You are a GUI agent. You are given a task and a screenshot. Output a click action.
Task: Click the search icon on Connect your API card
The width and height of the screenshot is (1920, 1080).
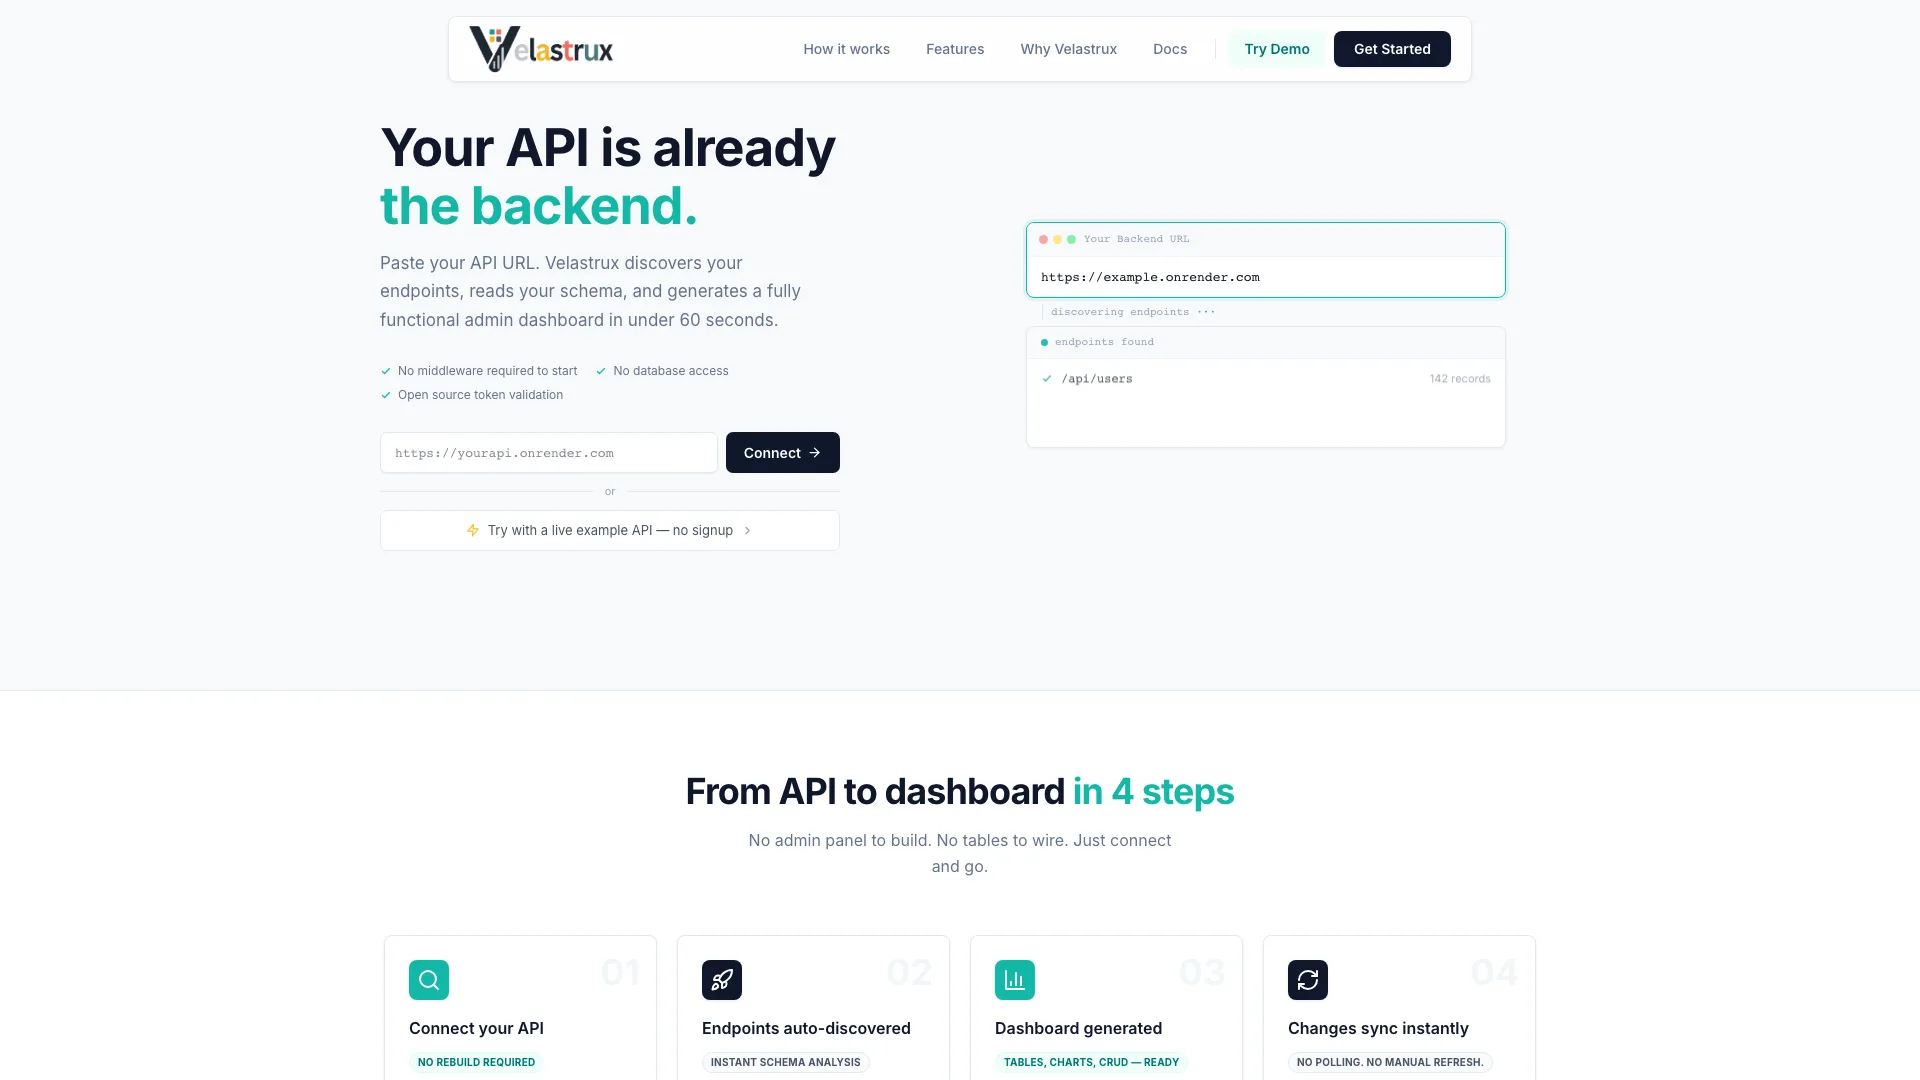[x=429, y=980]
